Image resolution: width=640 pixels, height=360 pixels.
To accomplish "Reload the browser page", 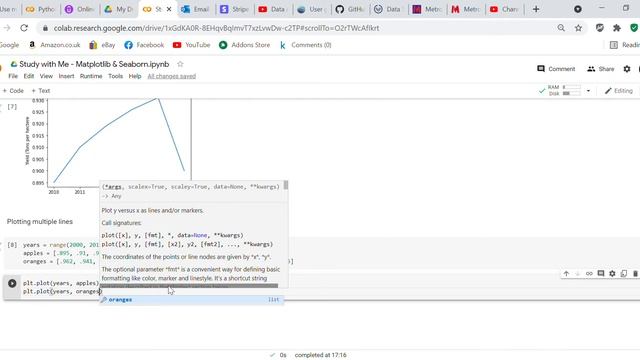I will (24, 28).
